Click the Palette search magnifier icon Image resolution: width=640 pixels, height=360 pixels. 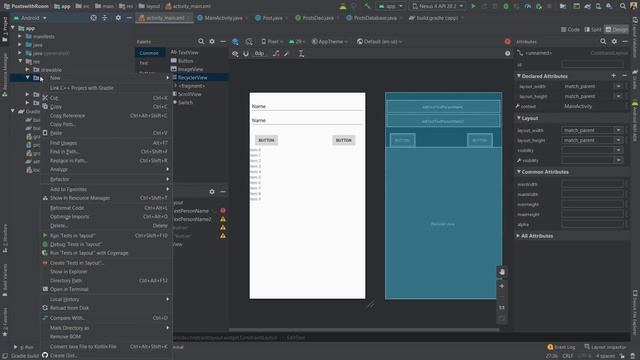point(201,41)
